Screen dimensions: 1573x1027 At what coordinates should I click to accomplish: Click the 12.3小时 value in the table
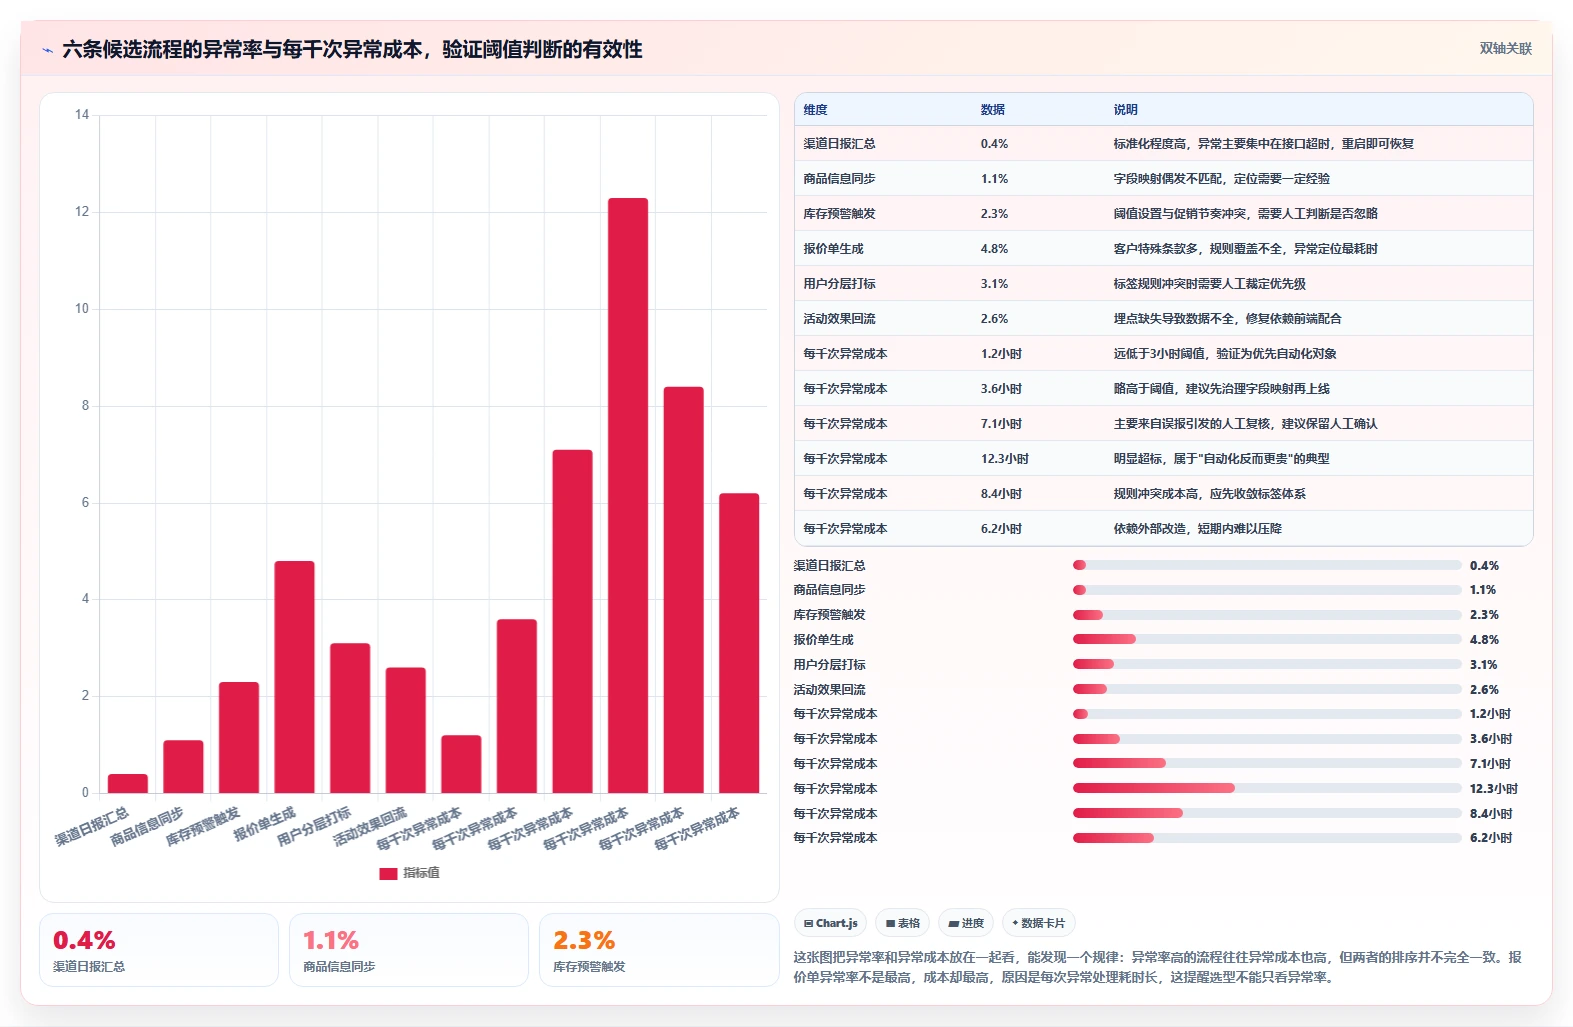pyautogui.click(x=1004, y=459)
